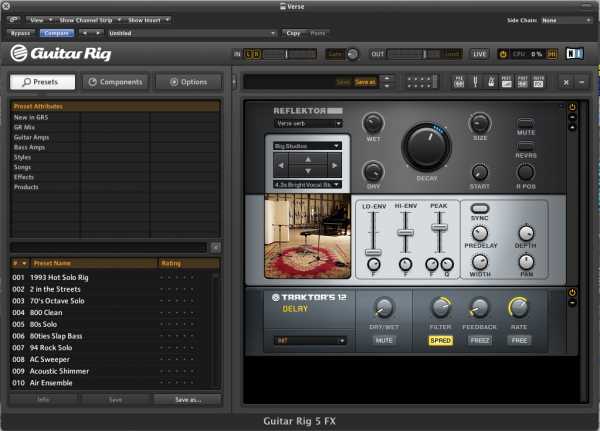Show the metronome in rack toolbar

point(491,82)
